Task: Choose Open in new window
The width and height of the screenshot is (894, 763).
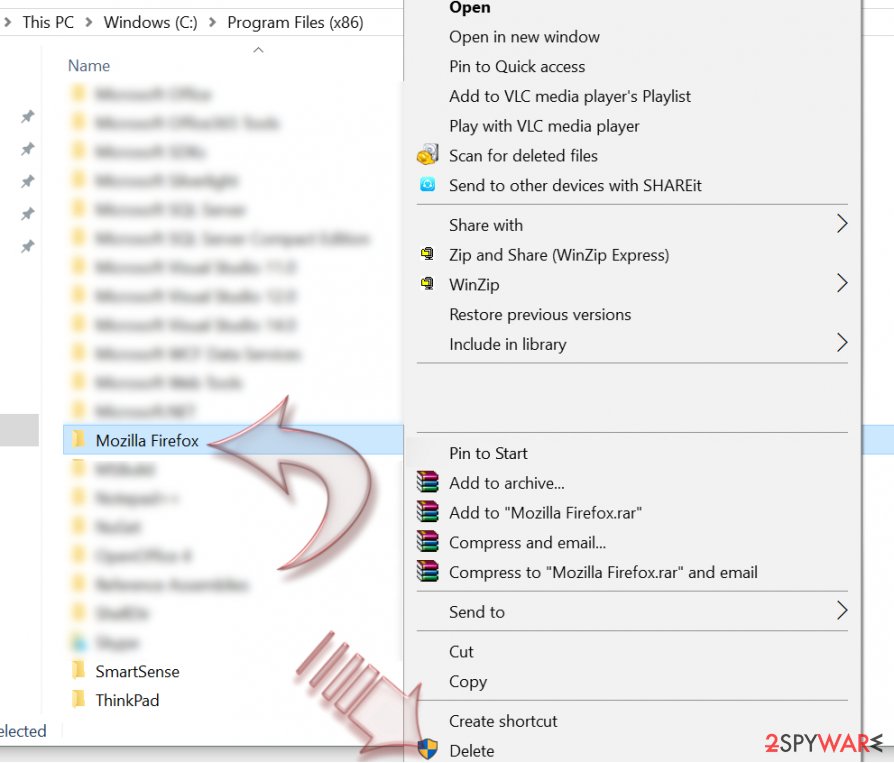Action: (524, 37)
